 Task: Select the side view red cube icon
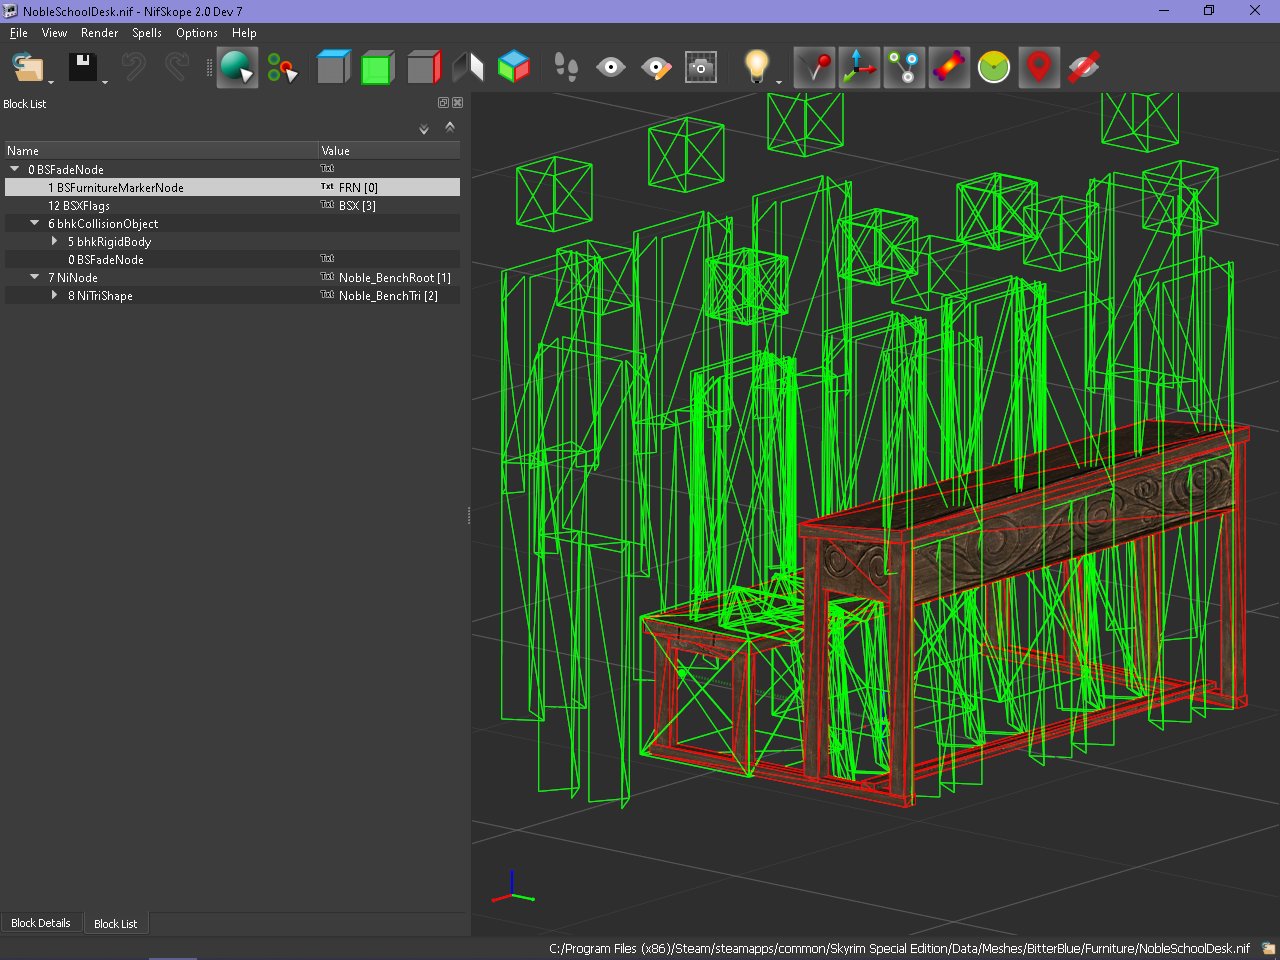point(424,68)
